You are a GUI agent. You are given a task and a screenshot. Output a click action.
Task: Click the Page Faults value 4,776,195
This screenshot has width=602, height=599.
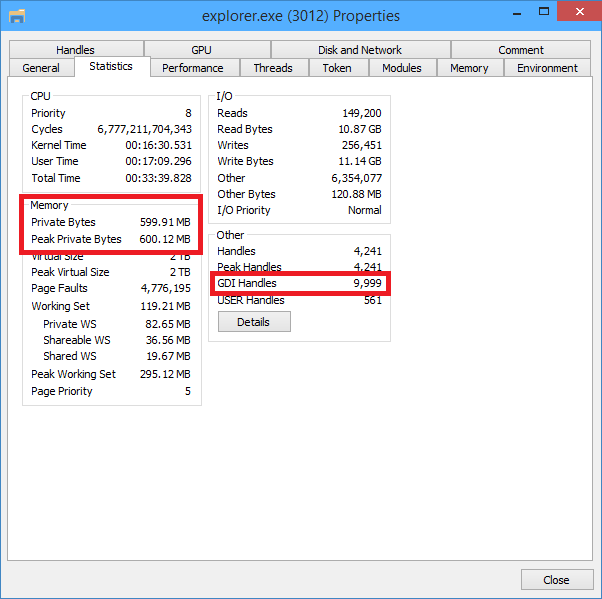click(x=165, y=288)
